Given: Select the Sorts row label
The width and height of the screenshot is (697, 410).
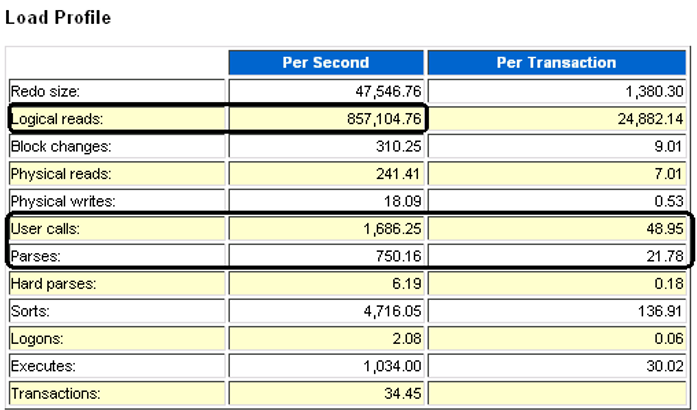Looking at the screenshot, I should 31,311.
